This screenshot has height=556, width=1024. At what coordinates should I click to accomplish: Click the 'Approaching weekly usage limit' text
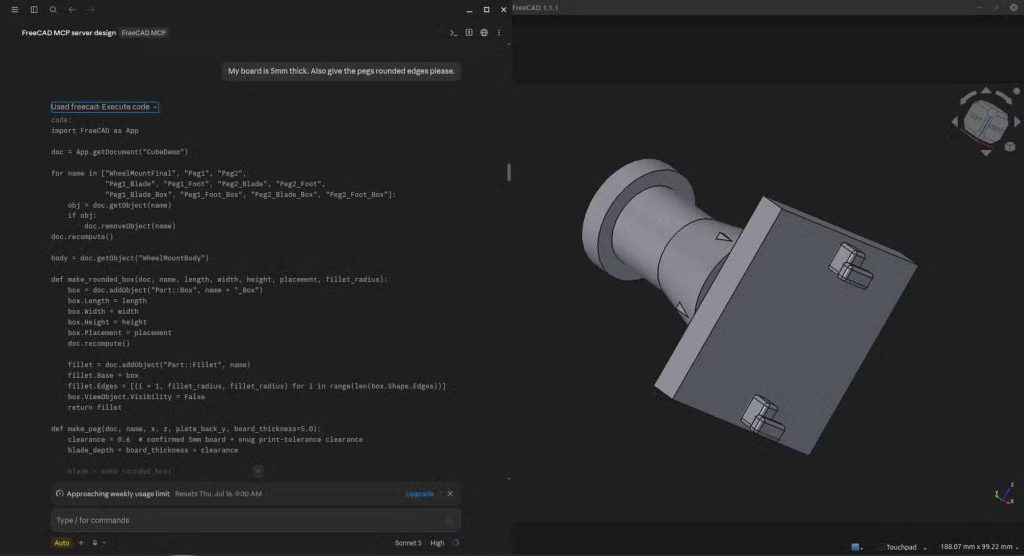click(118, 494)
